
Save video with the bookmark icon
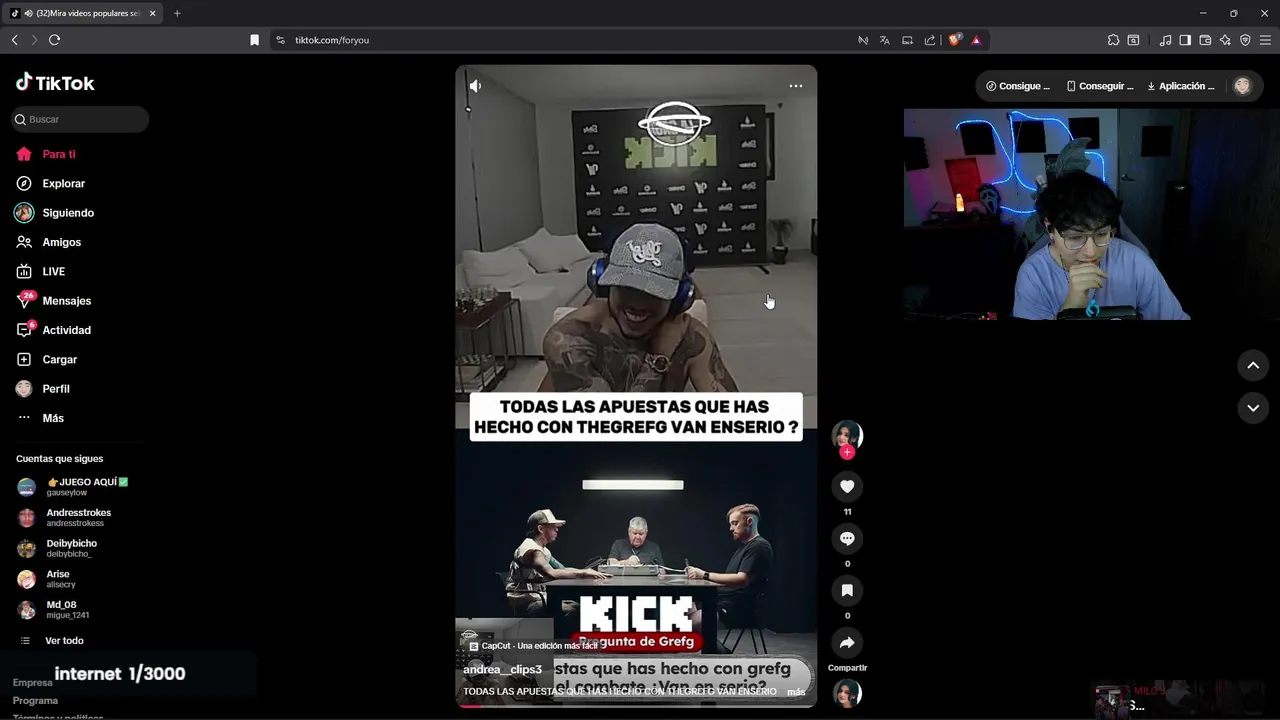[x=847, y=590]
